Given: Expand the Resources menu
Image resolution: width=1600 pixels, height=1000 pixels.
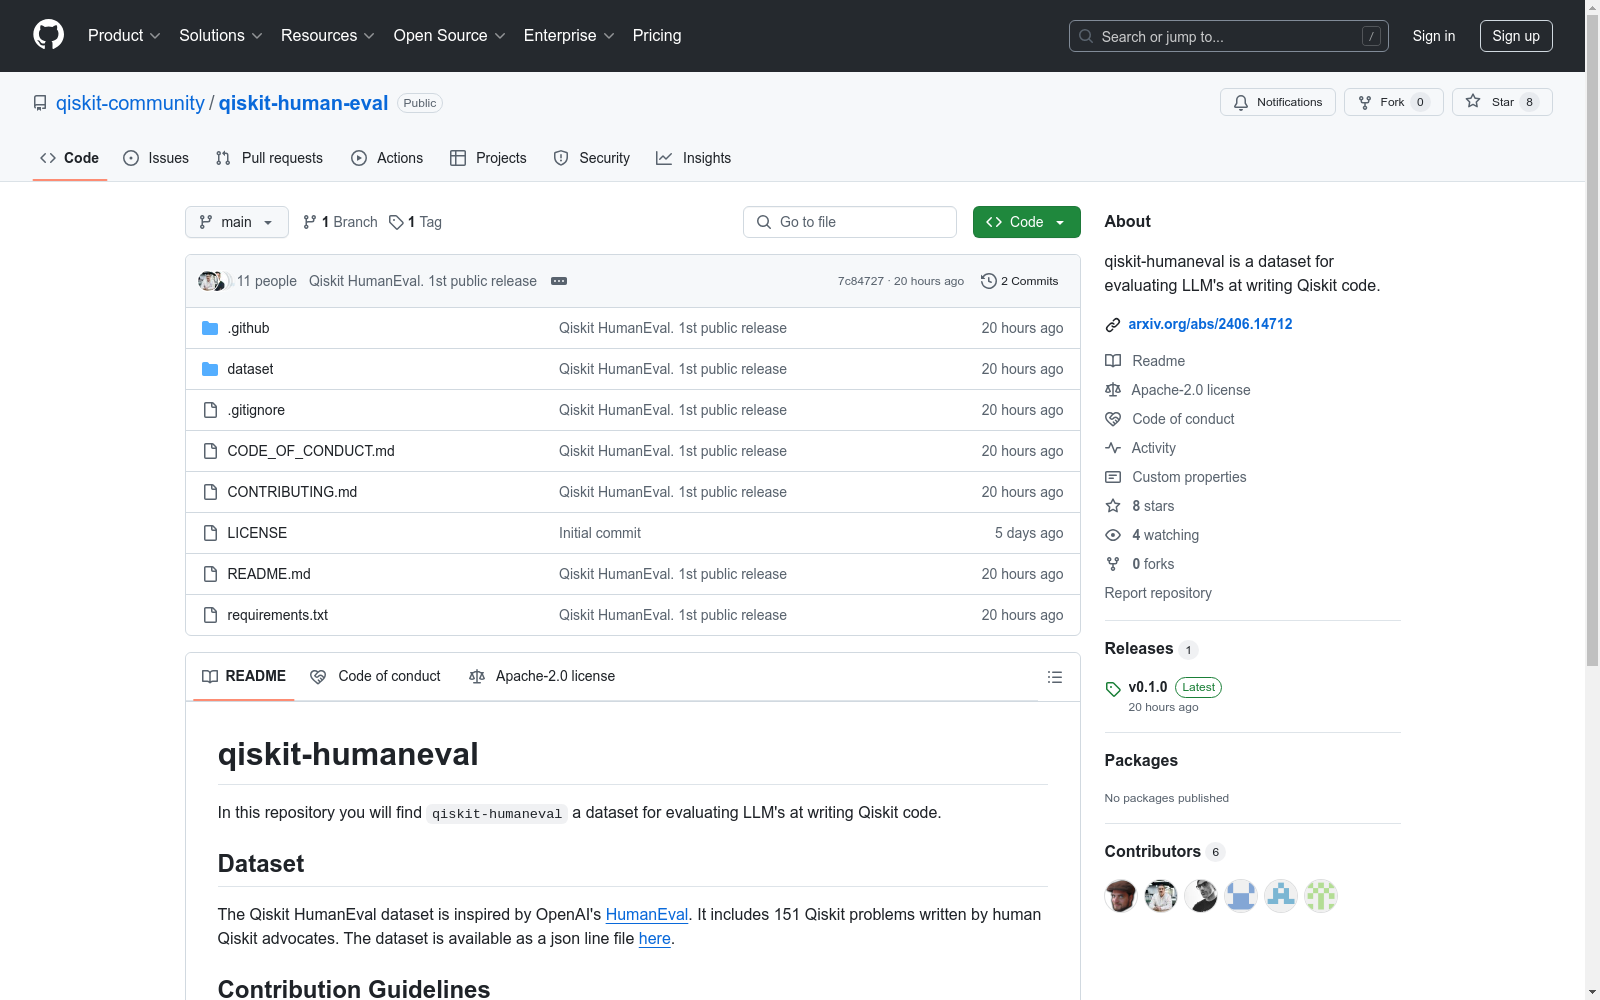Looking at the screenshot, I should click(x=328, y=36).
